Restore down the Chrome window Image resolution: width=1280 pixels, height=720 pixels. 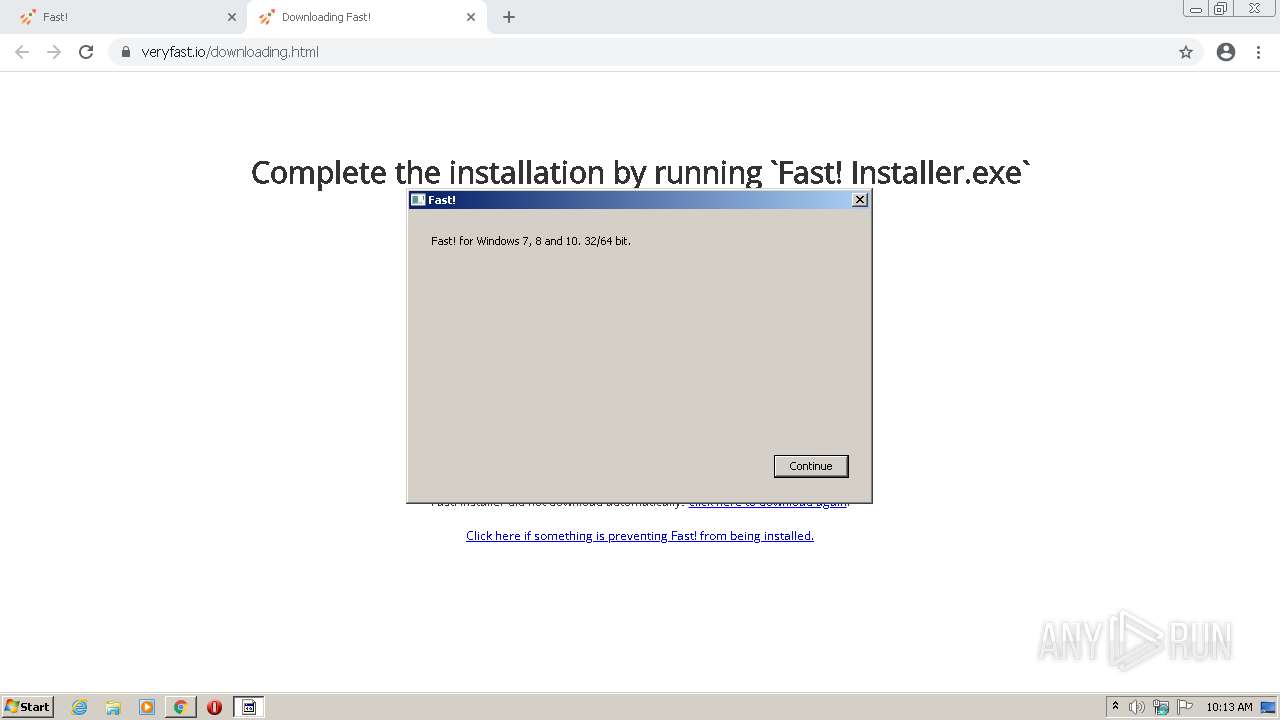pos(1221,9)
